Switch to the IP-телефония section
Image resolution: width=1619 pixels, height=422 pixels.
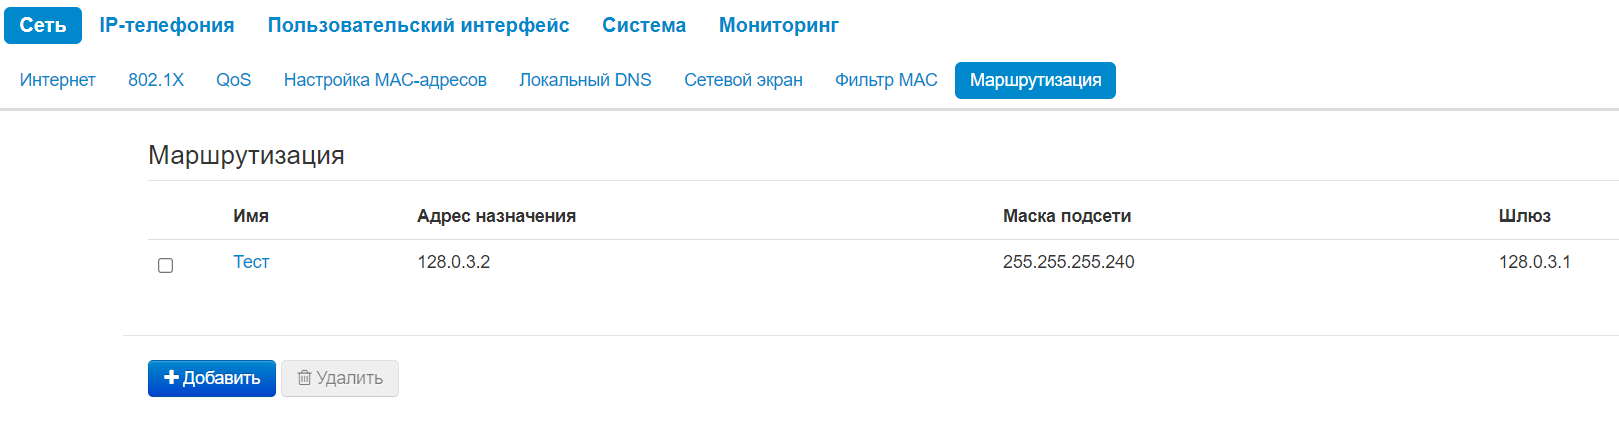(167, 26)
